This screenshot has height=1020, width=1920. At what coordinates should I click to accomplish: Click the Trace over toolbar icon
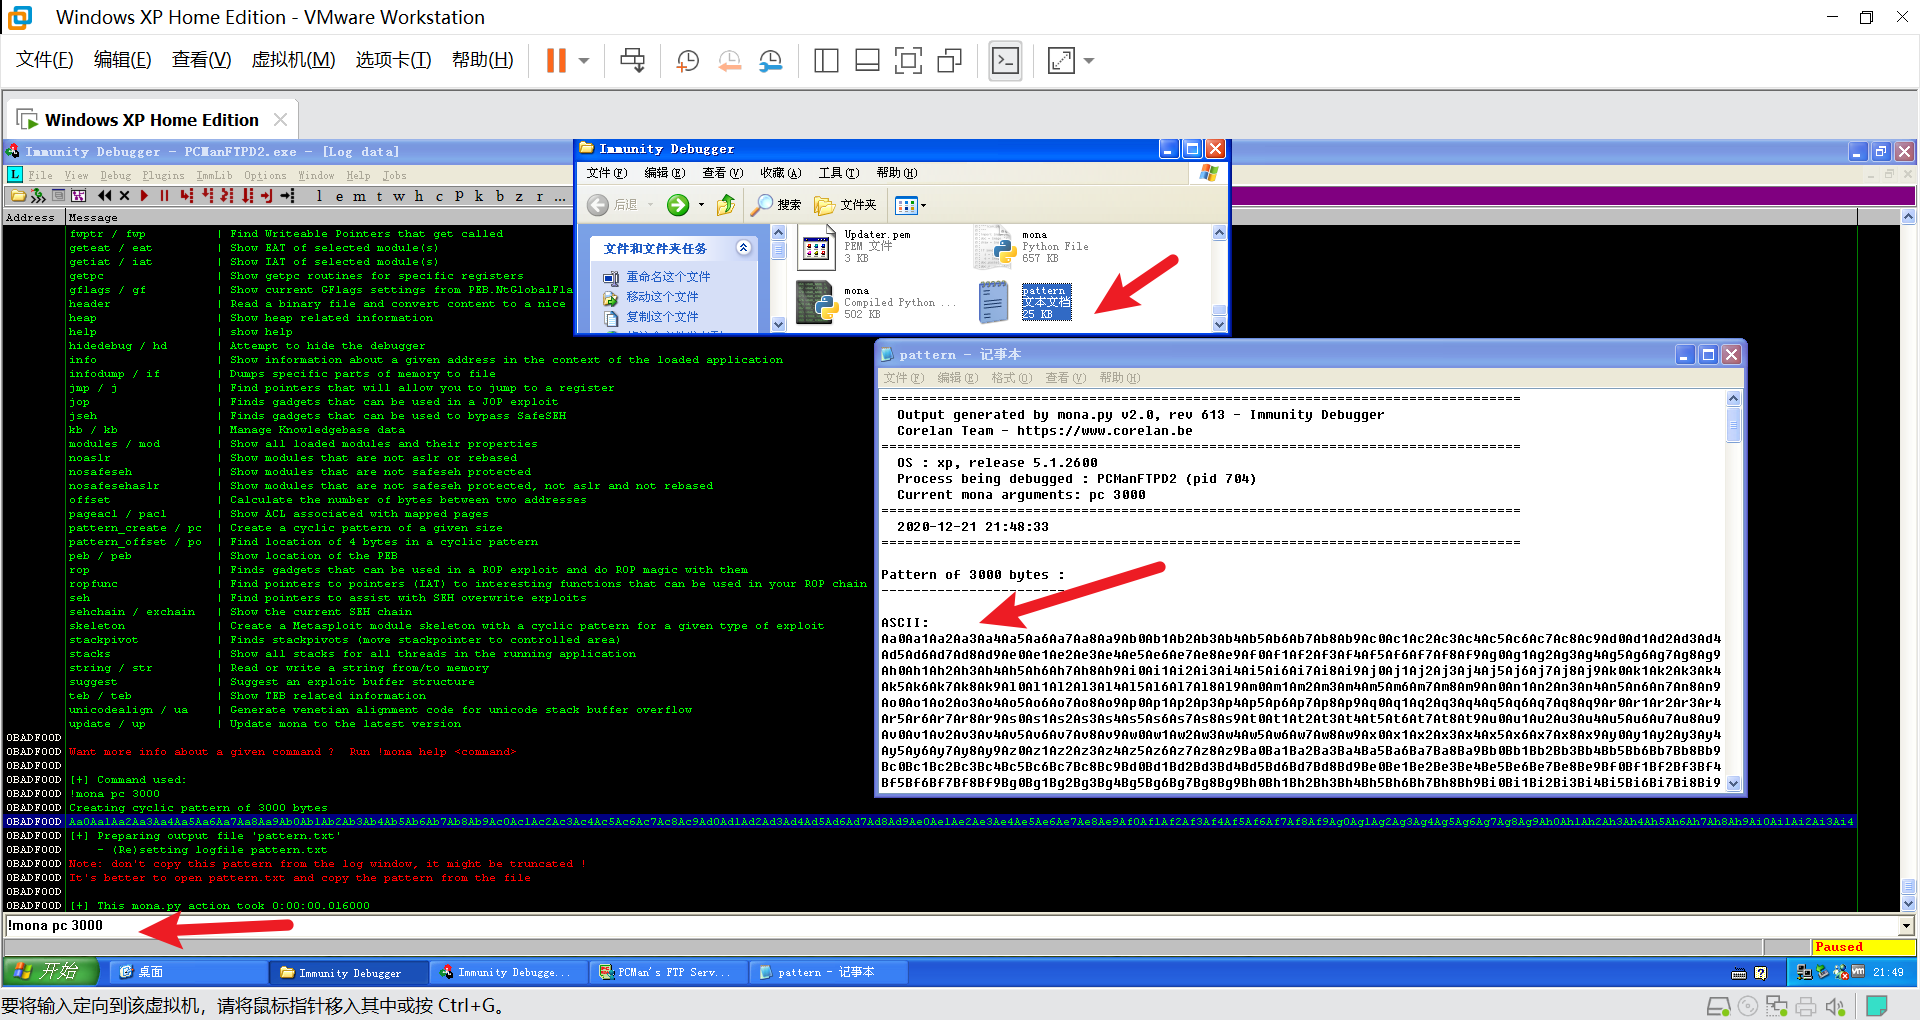tap(247, 196)
